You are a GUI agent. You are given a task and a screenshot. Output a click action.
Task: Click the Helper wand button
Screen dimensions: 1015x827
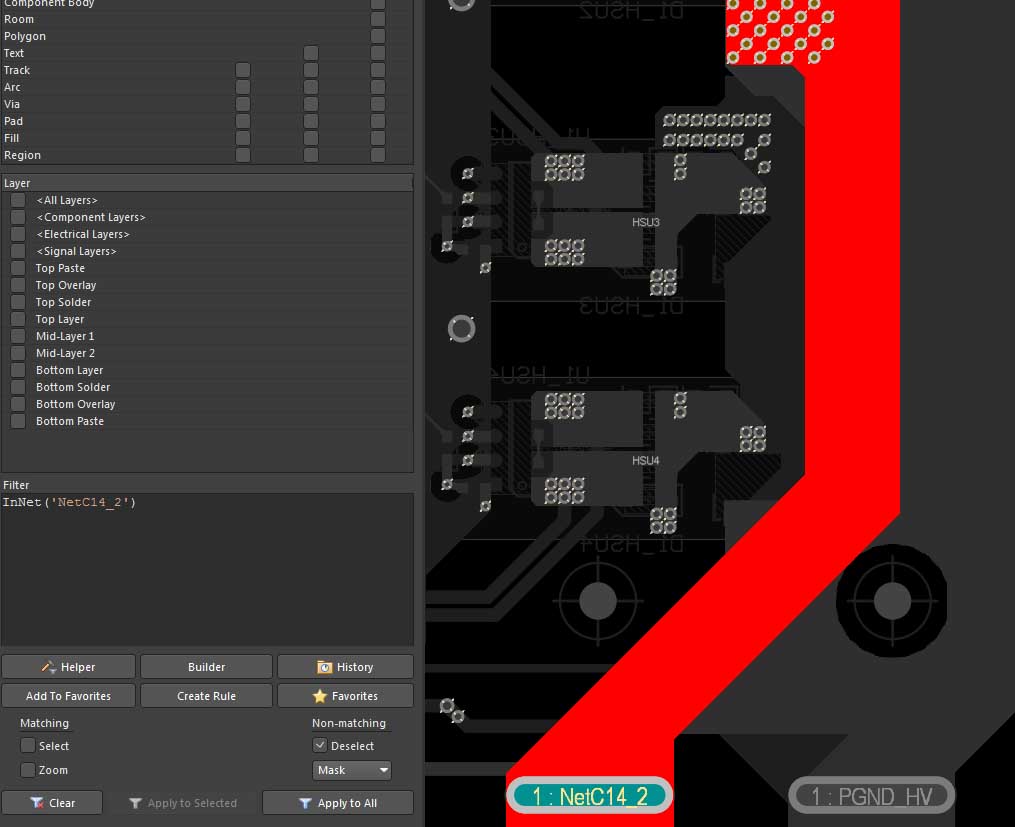click(x=68, y=667)
